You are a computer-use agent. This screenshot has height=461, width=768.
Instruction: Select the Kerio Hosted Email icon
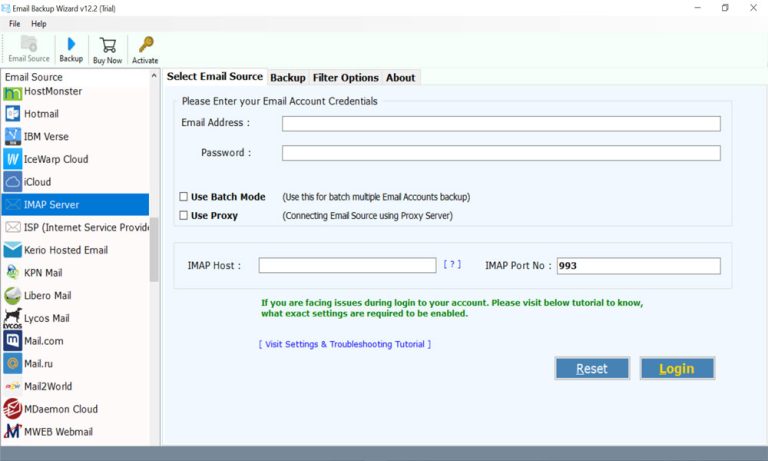pos(13,250)
